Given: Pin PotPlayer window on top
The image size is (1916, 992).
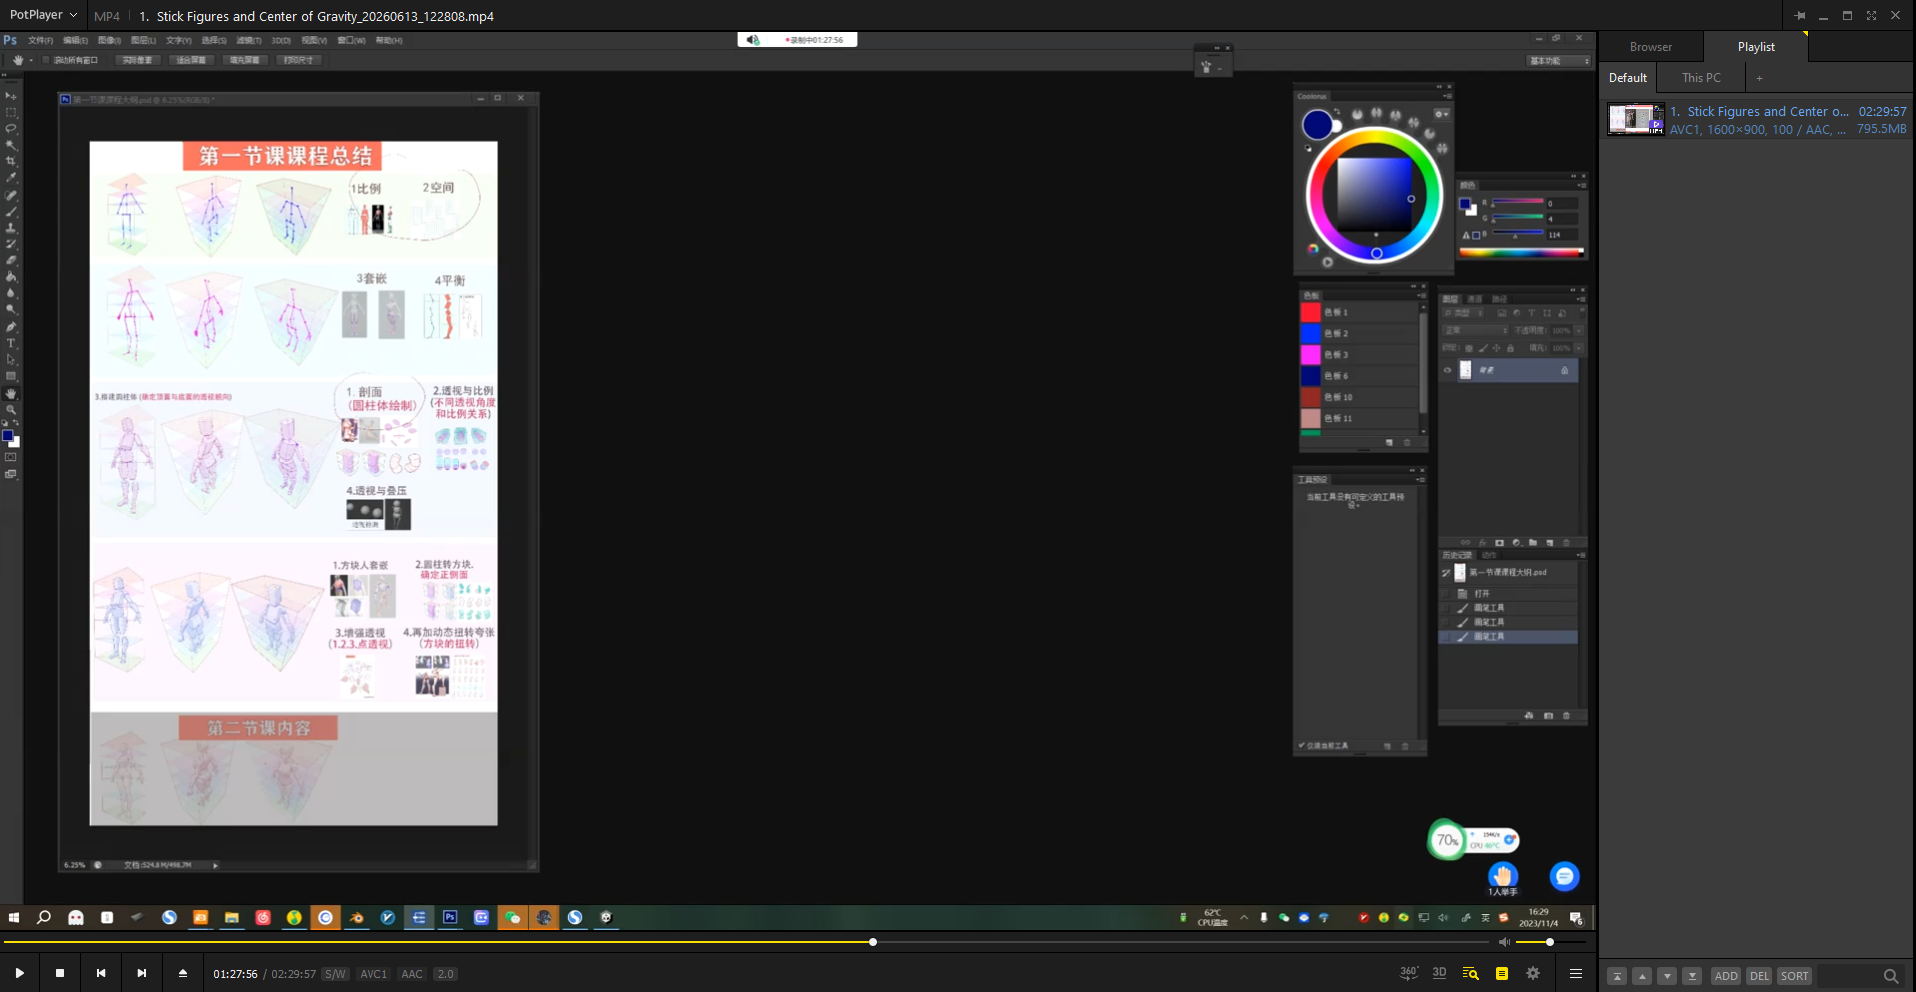Looking at the screenshot, I should pos(1800,15).
